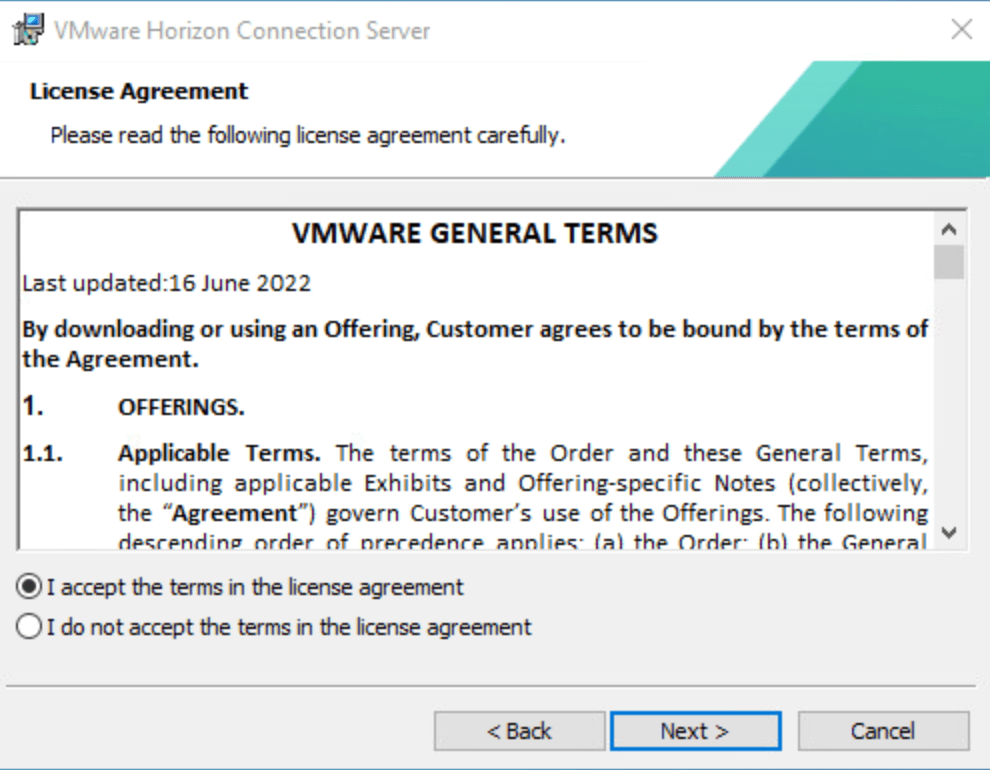Click the license scrollbar up arrow

pyautogui.click(x=950, y=228)
